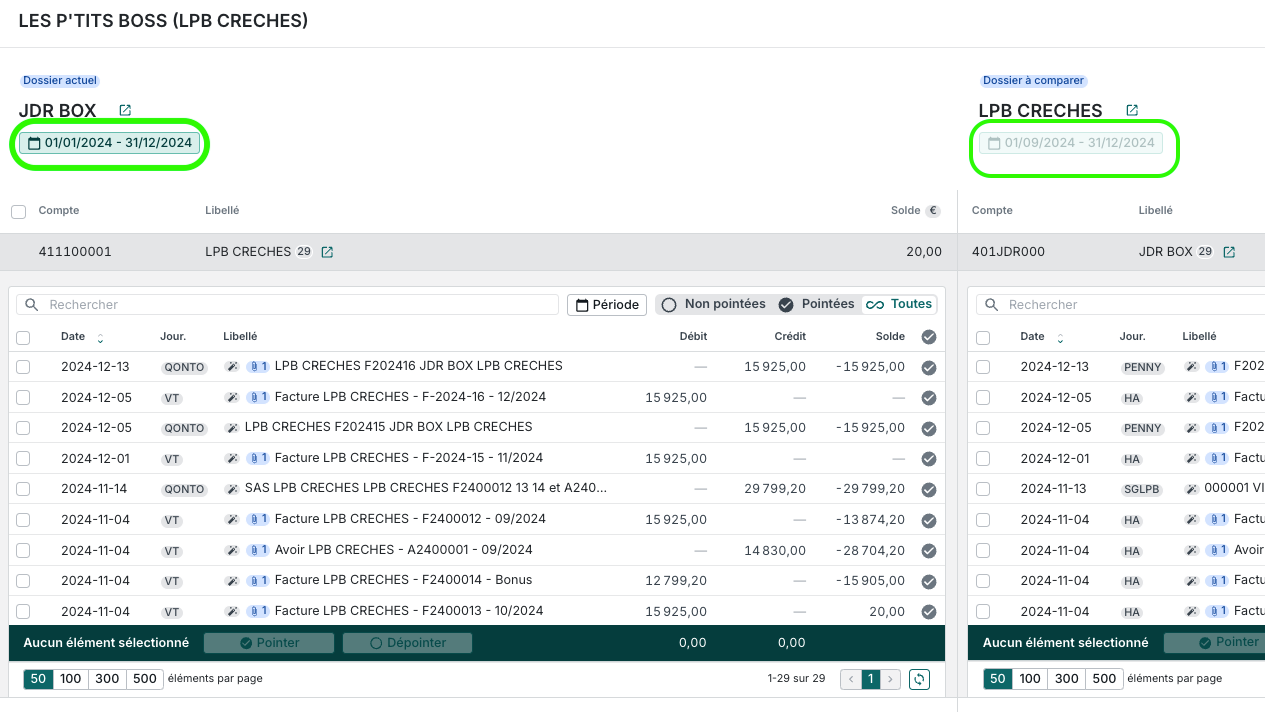The width and height of the screenshot is (1265, 712).
Task: Click the Dépointer button in left panel
Action: [x=407, y=643]
